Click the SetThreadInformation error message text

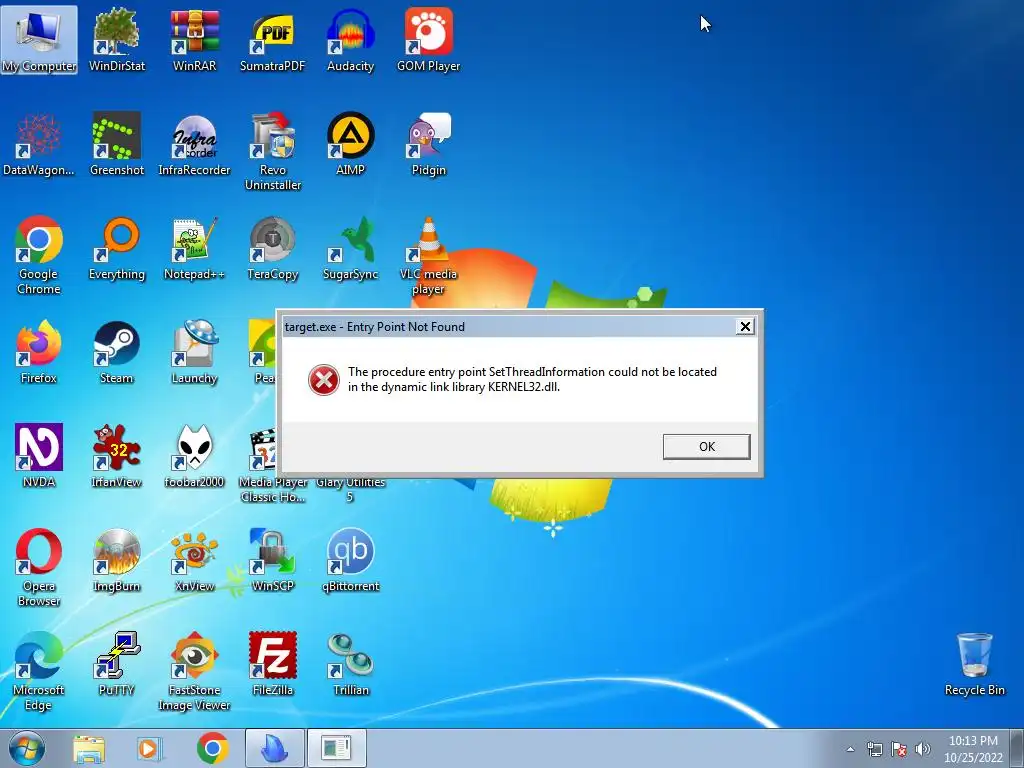pyautogui.click(x=532, y=379)
